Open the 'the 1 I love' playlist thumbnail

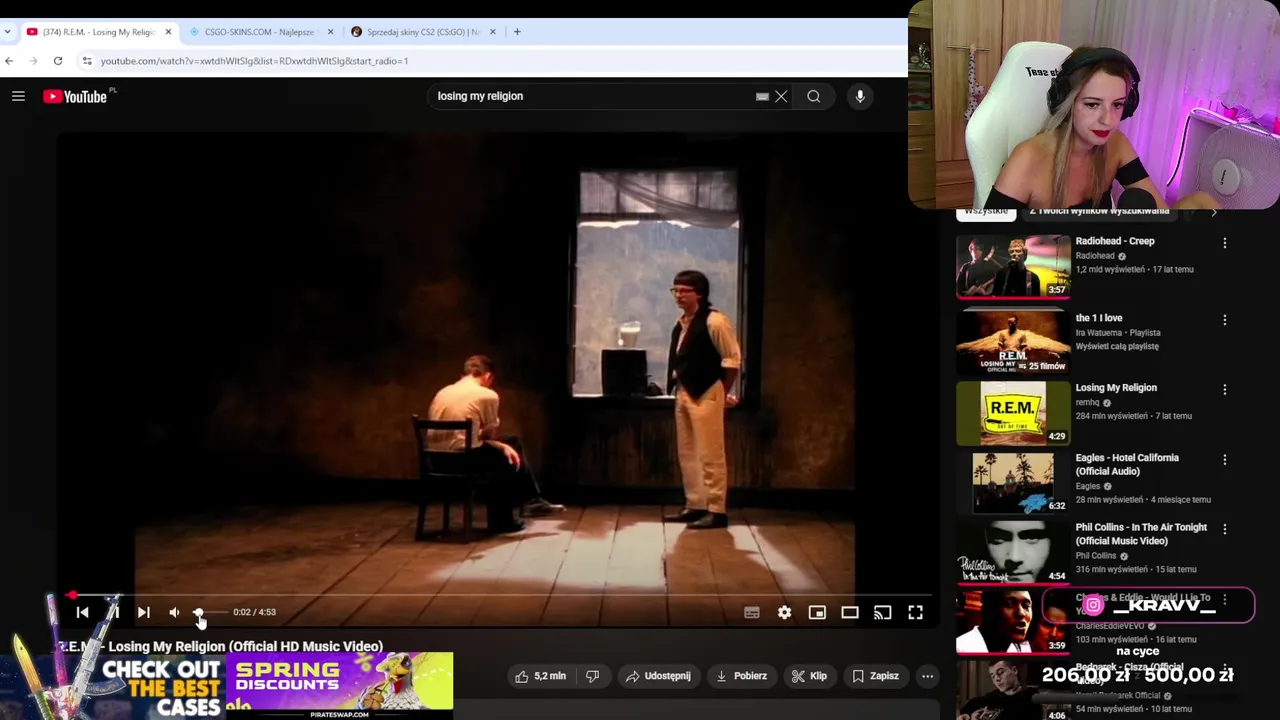pyautogui.click(x=1013, y=340)
